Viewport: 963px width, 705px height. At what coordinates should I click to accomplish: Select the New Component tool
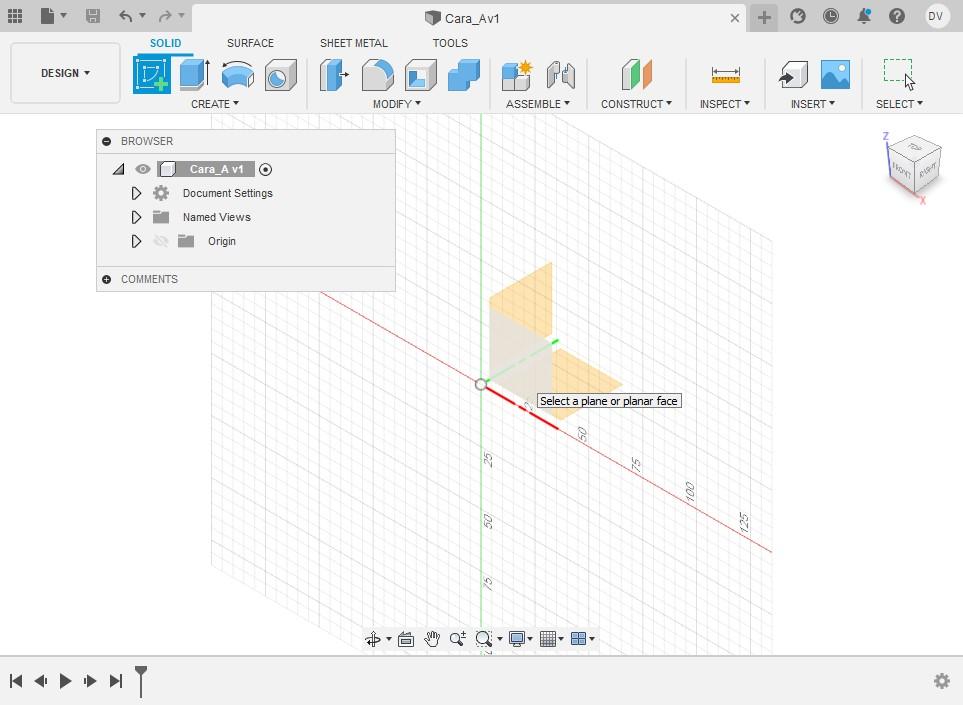[517, 75]
